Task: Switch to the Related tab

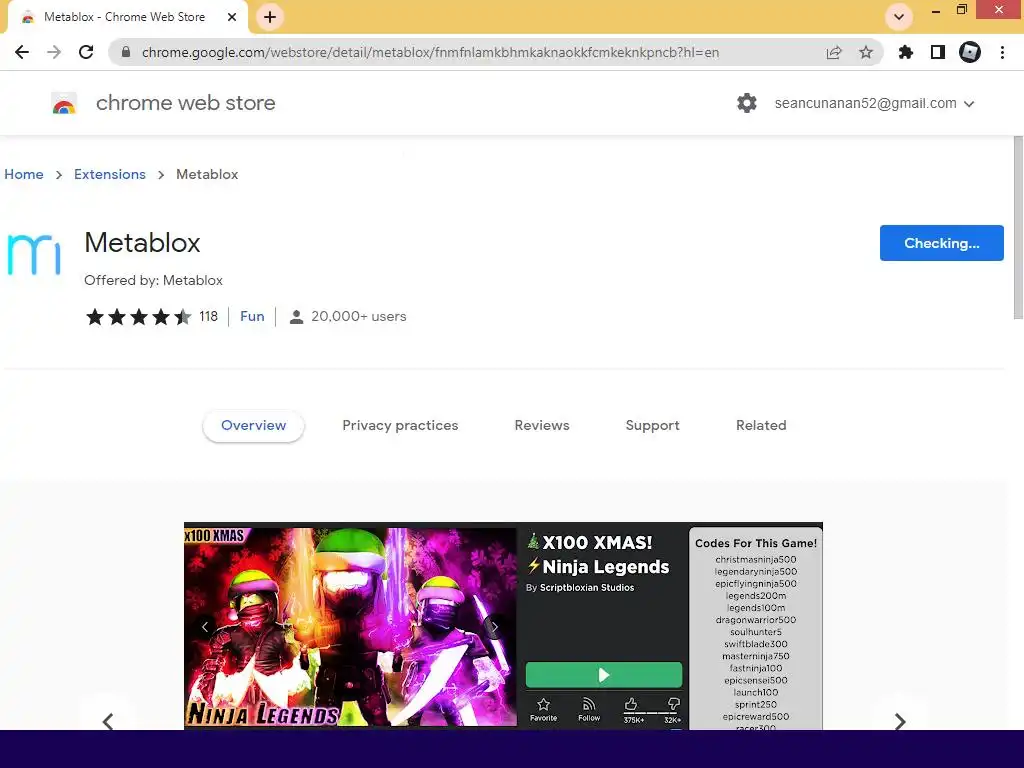Action: (x=761, y=425)
